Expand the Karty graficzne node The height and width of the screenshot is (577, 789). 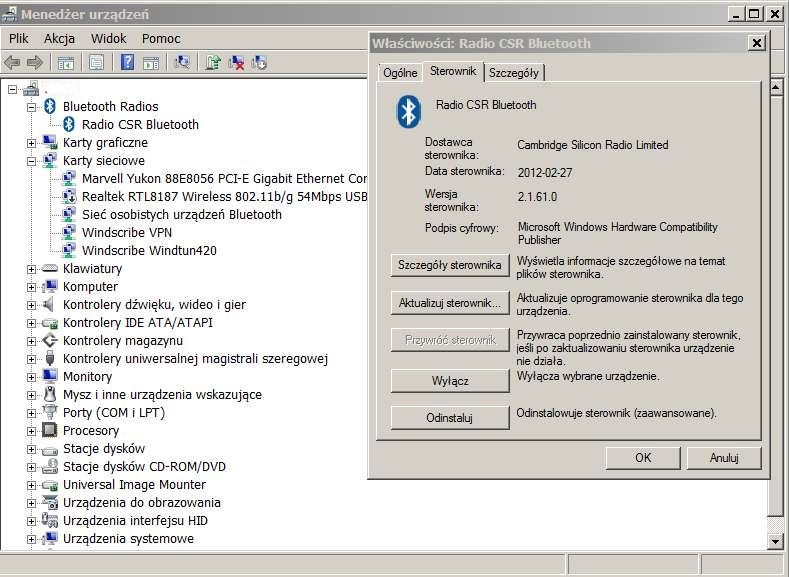[31, 143]
